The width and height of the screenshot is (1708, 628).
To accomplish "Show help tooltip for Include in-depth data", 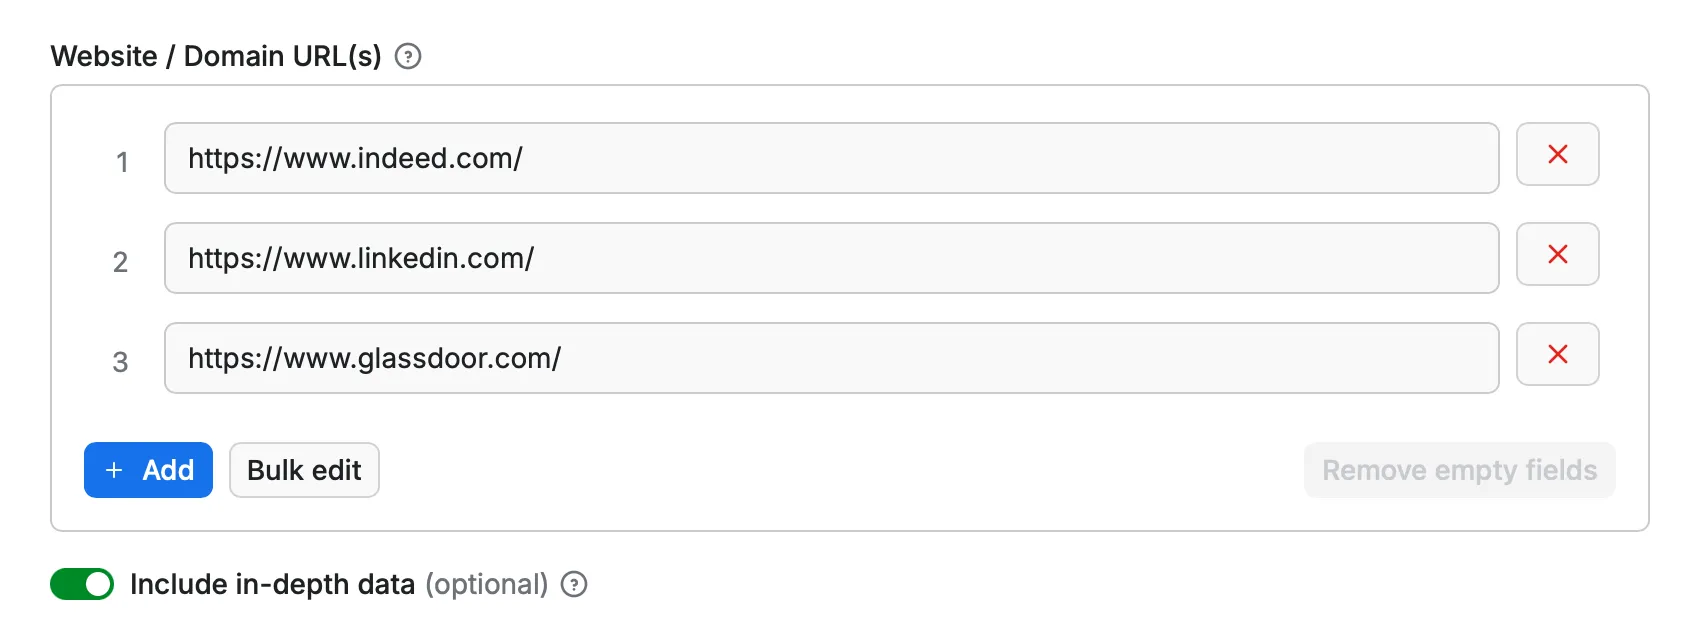I will pyautogui.click(x=574, y=584).
